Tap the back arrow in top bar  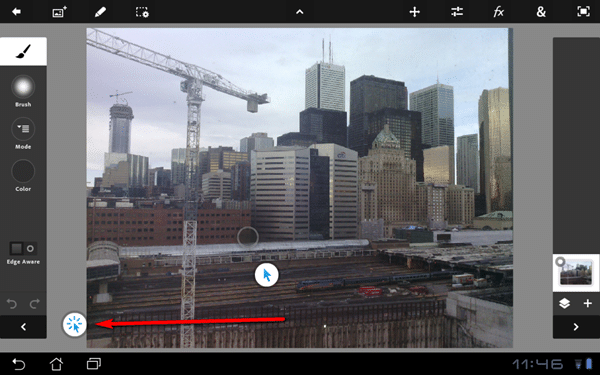(16, 12)
